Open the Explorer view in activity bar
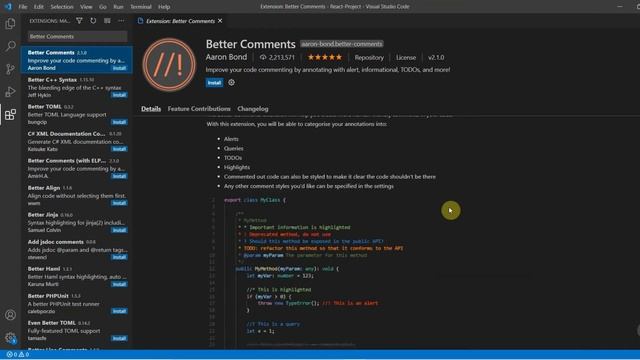The height and width of the screenshot is (360, 640). pos(10,24)
